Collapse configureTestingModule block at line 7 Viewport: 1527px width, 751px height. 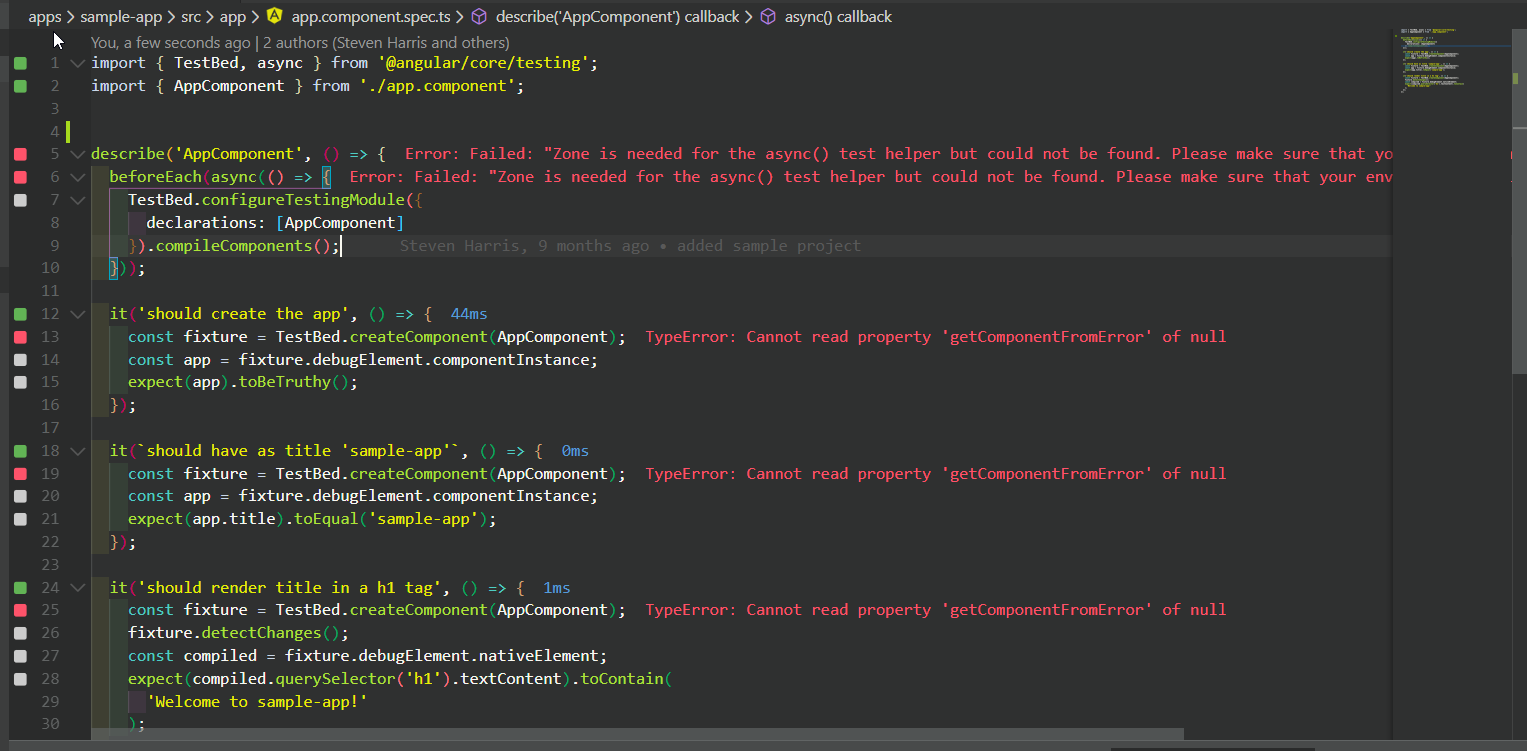(78, 200)
